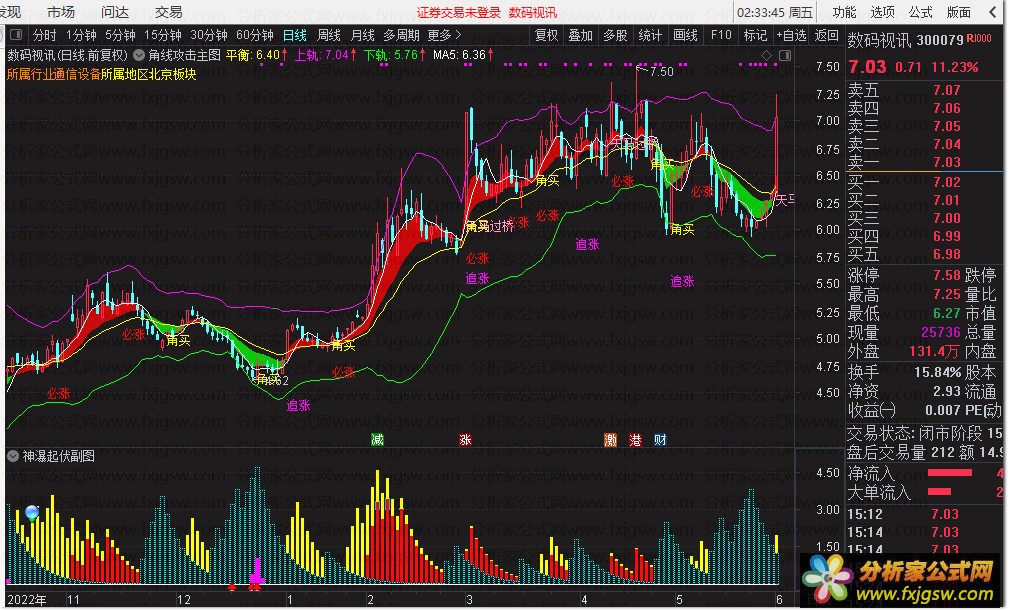Screen dimensions: 1010x611
Task: Switch to 5分钟 period
Action: click(x=120, y=35)
